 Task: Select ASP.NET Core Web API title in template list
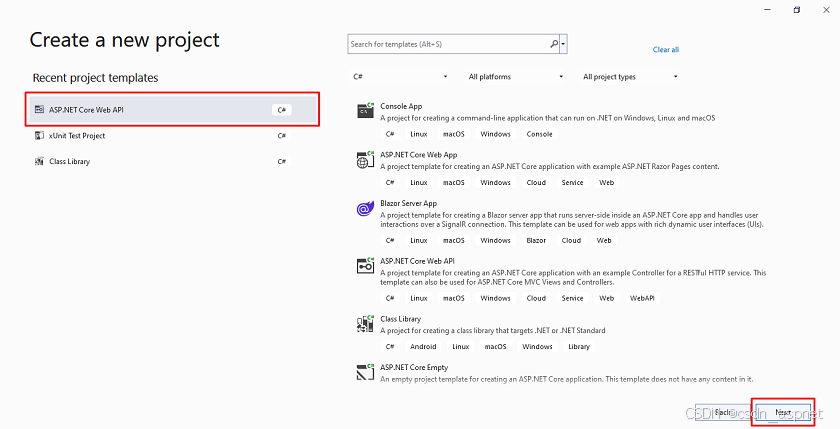(417, 261)
